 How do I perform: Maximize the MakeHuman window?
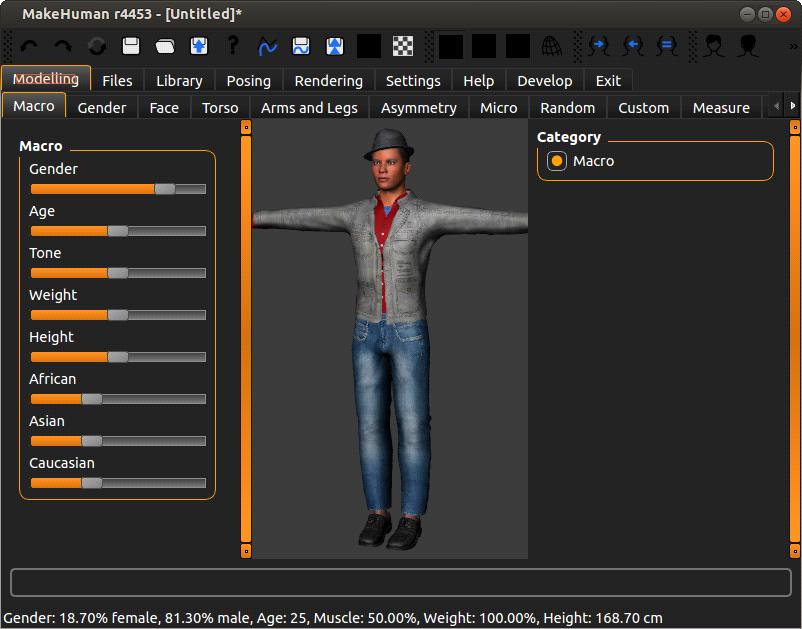765,14
